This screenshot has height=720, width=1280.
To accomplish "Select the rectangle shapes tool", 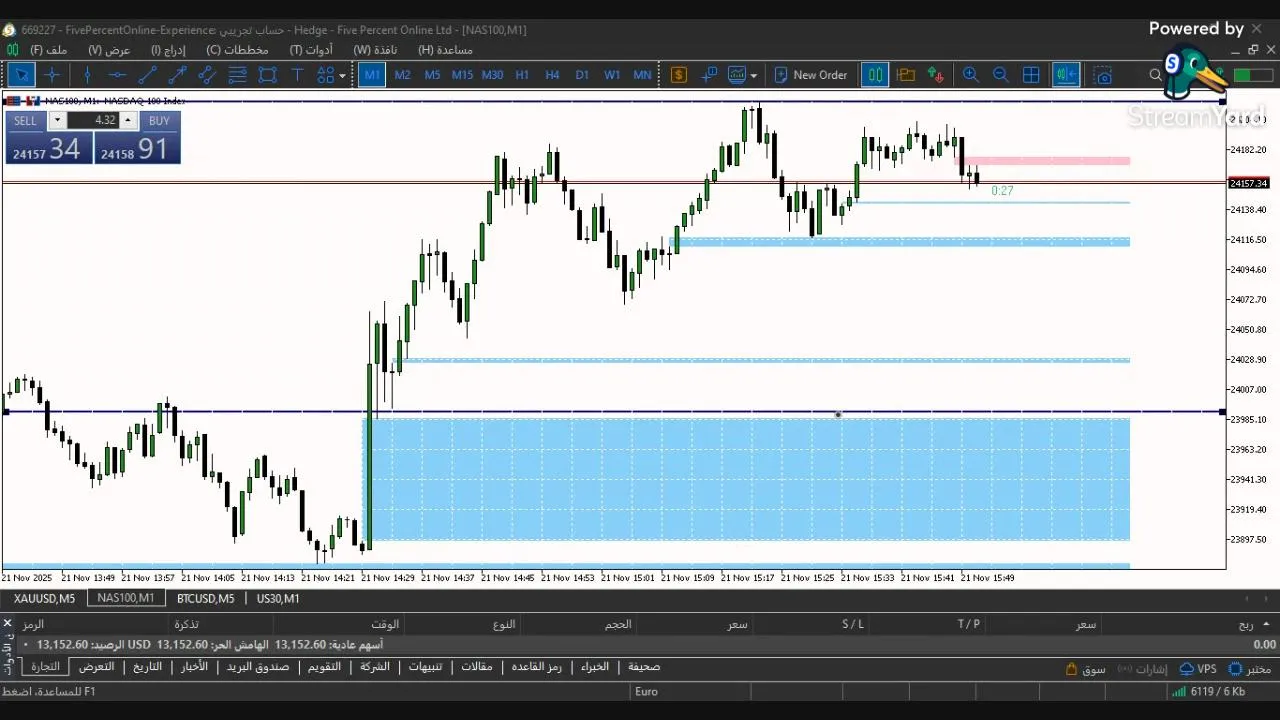I will click(267, 75).
